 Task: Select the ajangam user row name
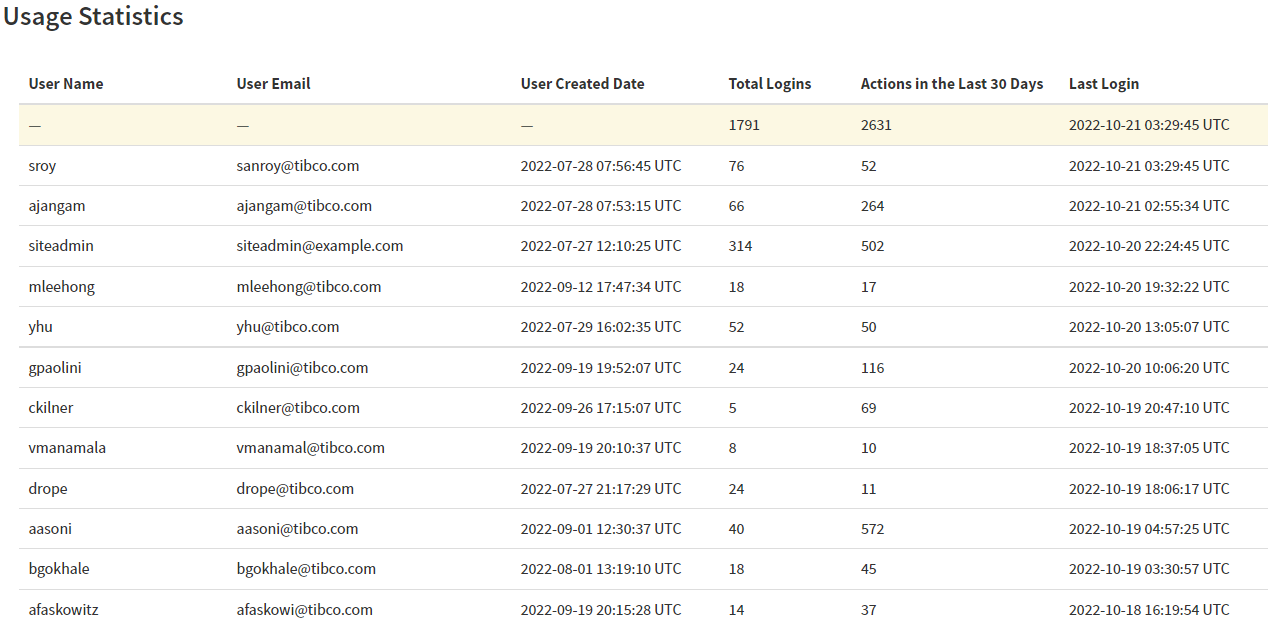coord(57,206)
